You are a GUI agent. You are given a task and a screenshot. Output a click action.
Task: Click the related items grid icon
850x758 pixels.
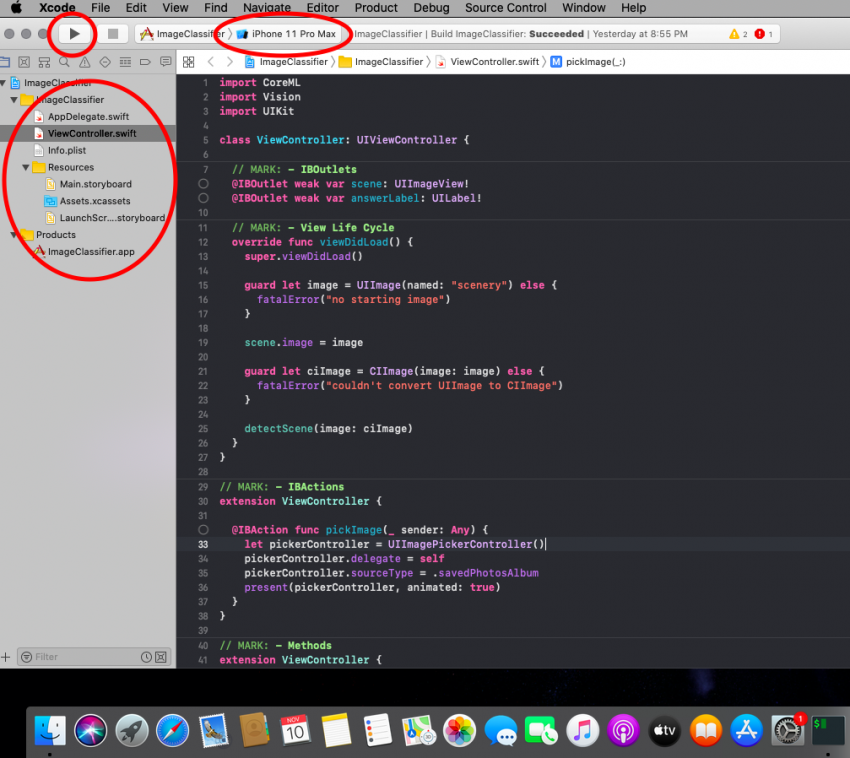(x=188, y=62)
